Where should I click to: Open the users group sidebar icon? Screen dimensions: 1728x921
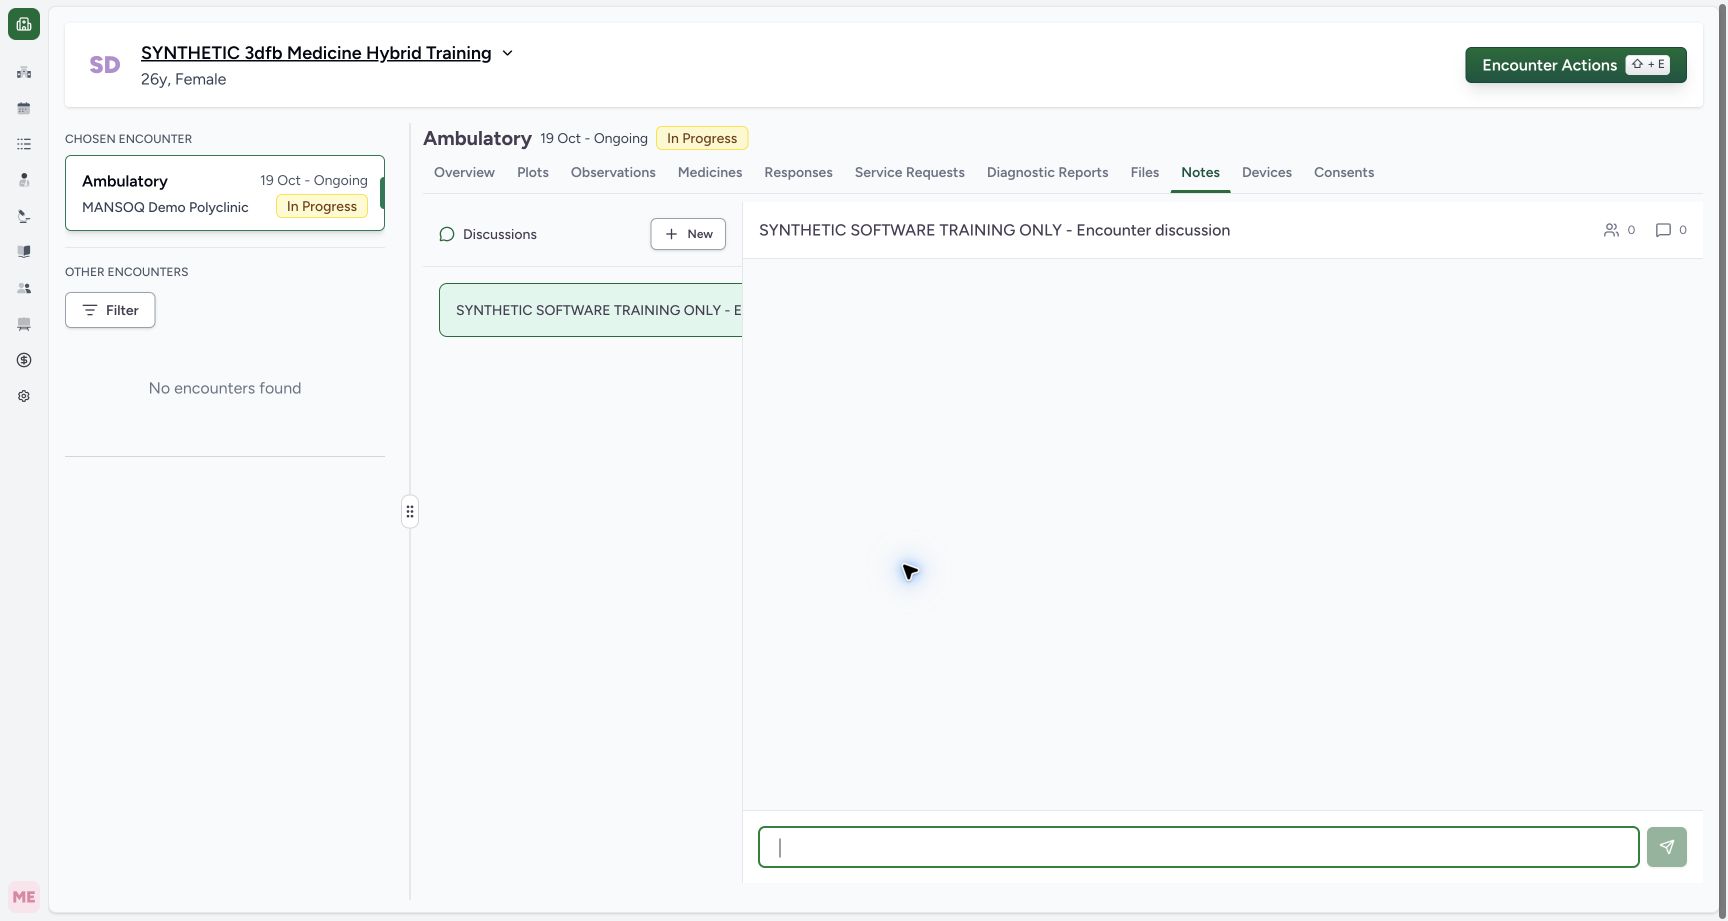[x=24, y=288]
